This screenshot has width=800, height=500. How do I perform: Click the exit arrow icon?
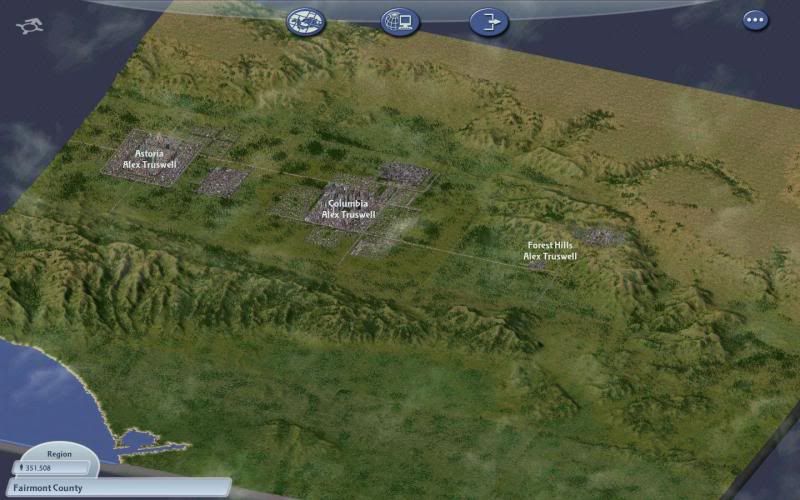tap(489, 22)
